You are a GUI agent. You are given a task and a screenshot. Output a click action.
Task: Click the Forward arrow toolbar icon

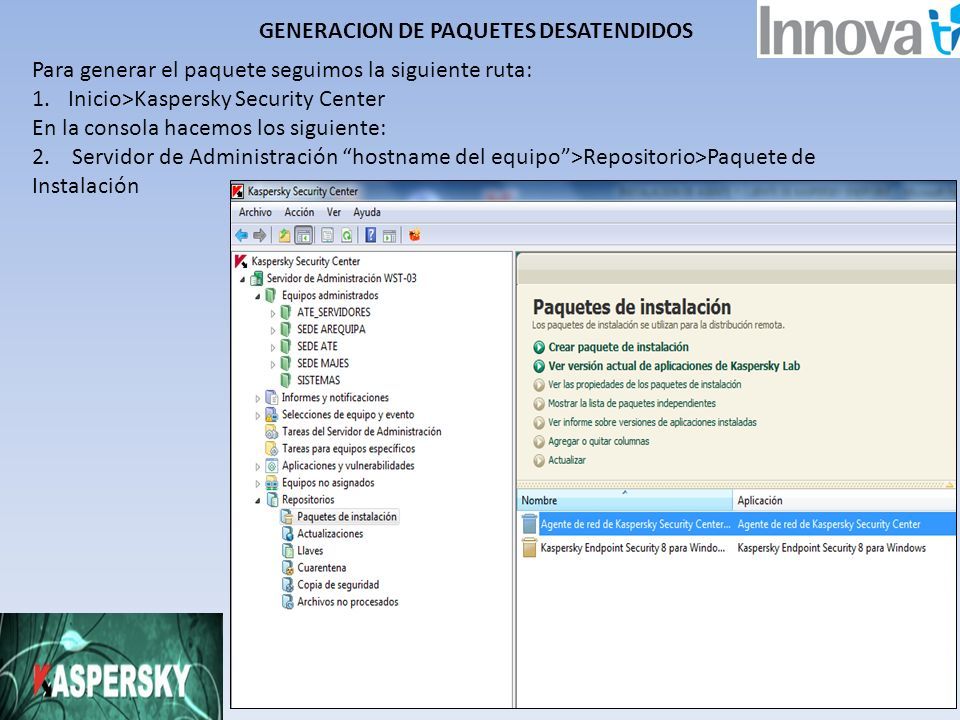(x=260, y=235)
